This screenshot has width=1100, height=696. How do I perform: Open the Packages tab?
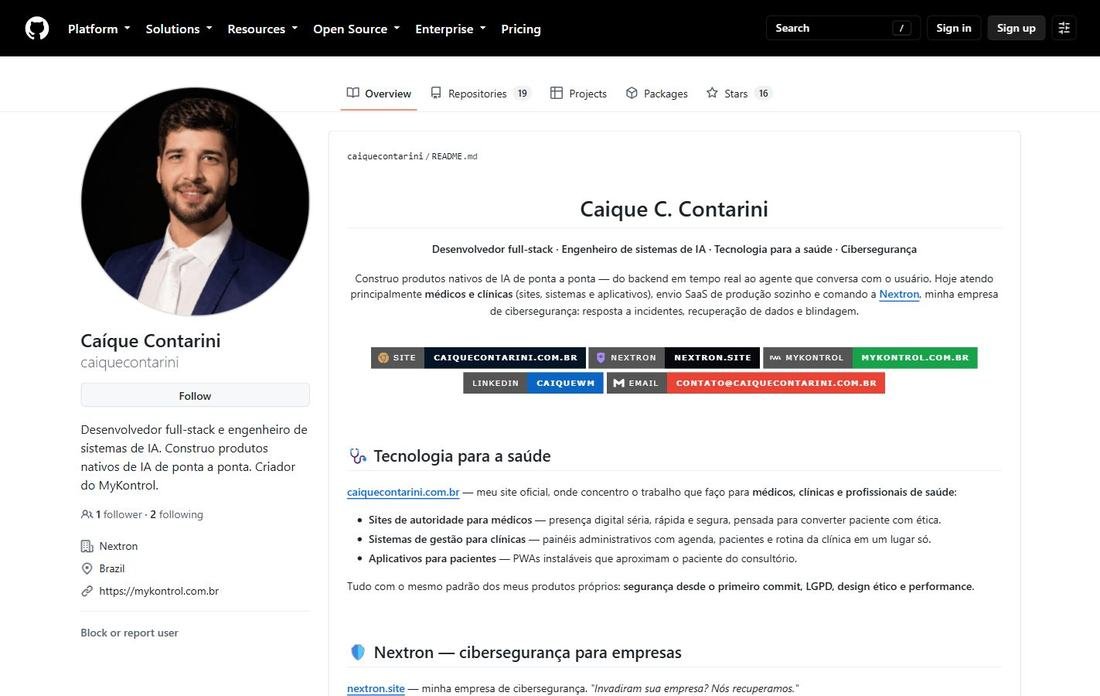click(657, 93)
